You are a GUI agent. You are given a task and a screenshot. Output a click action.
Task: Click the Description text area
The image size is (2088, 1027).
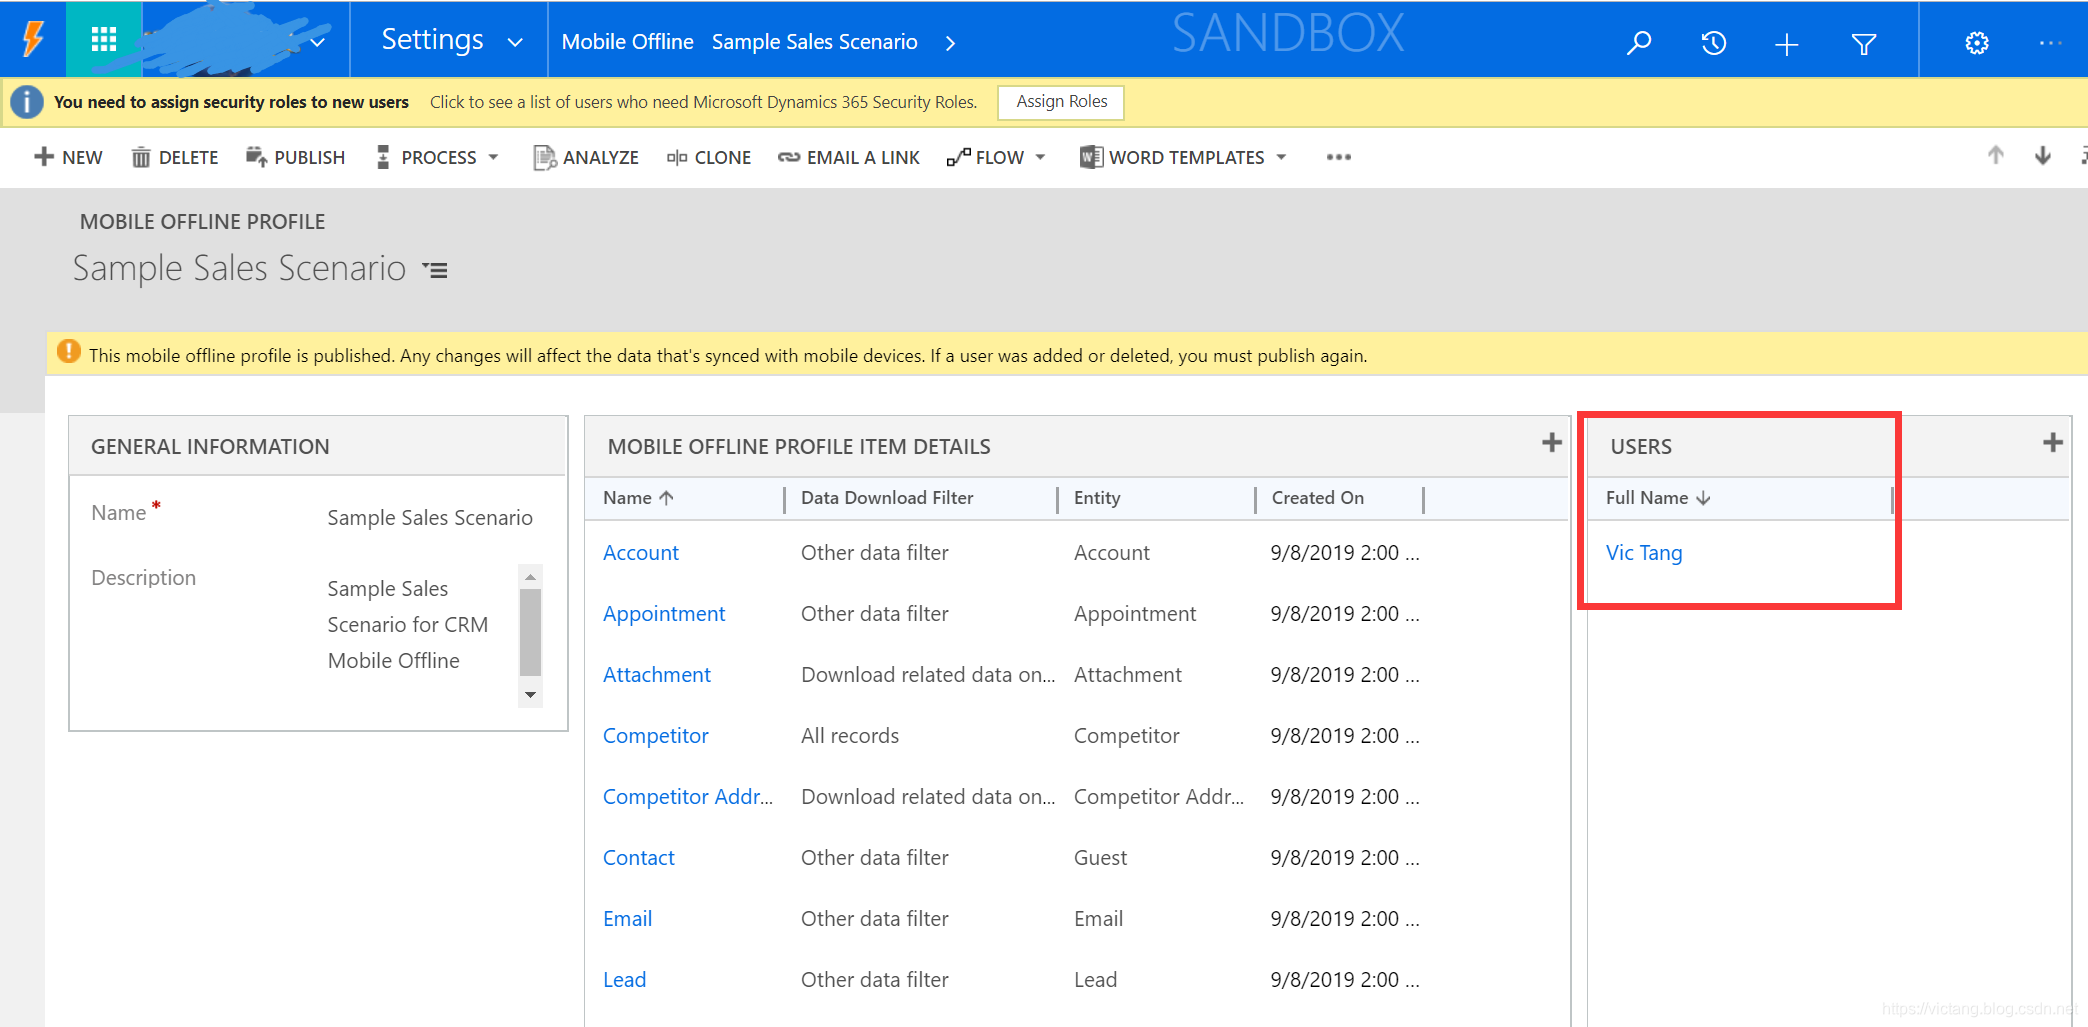[421, 636]
